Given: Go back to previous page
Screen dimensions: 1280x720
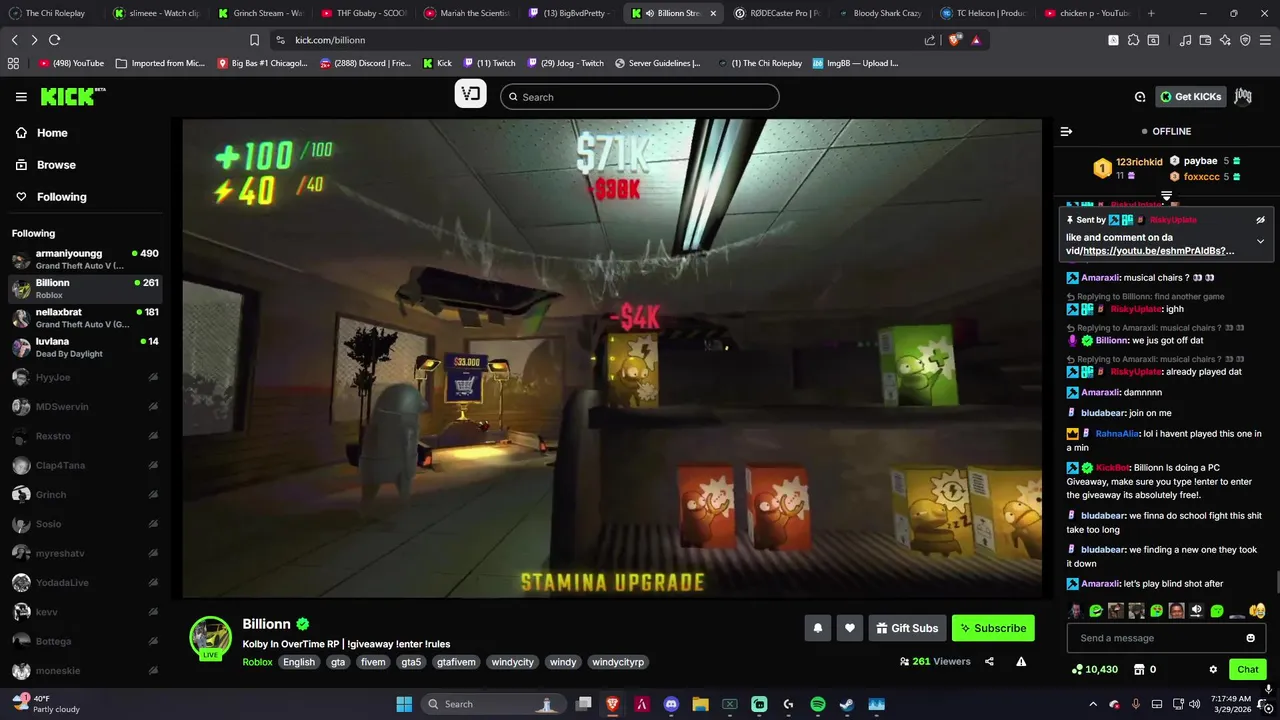Looking at the screenshot, I should click(x=15, y=40).
